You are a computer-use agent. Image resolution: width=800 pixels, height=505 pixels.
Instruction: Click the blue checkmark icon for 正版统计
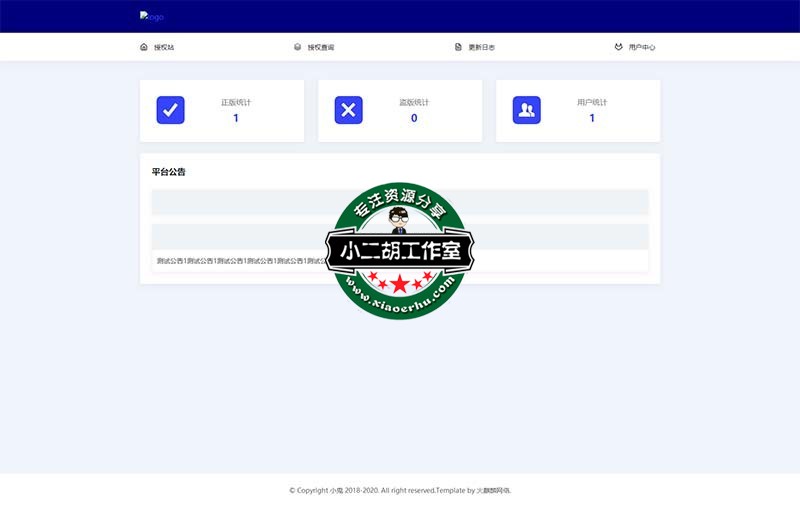tap(171, 110)
